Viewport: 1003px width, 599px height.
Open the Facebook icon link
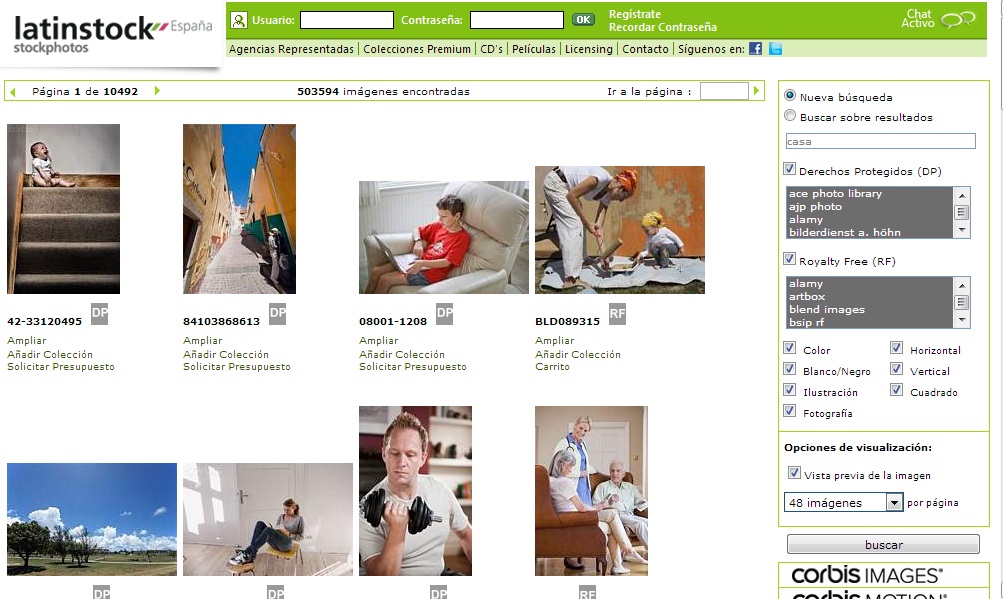point(755,49)
